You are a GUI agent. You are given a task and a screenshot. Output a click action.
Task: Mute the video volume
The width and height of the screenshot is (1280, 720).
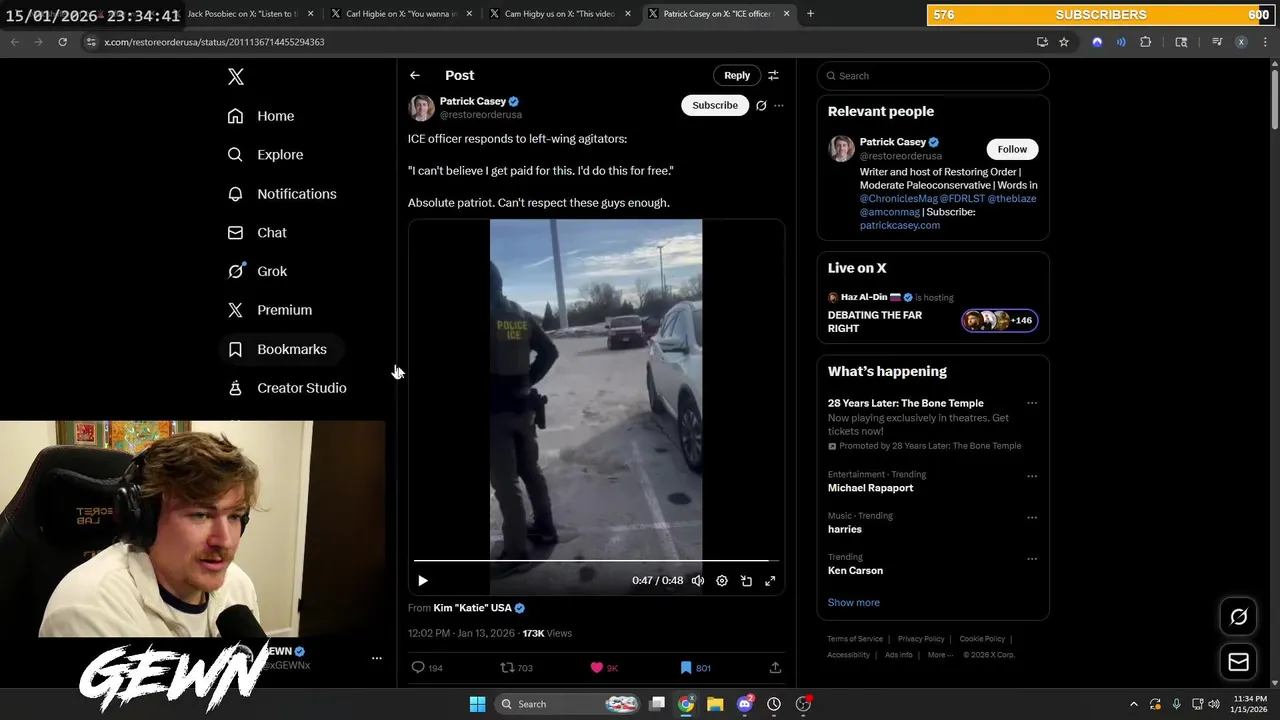tap(698, 580)
